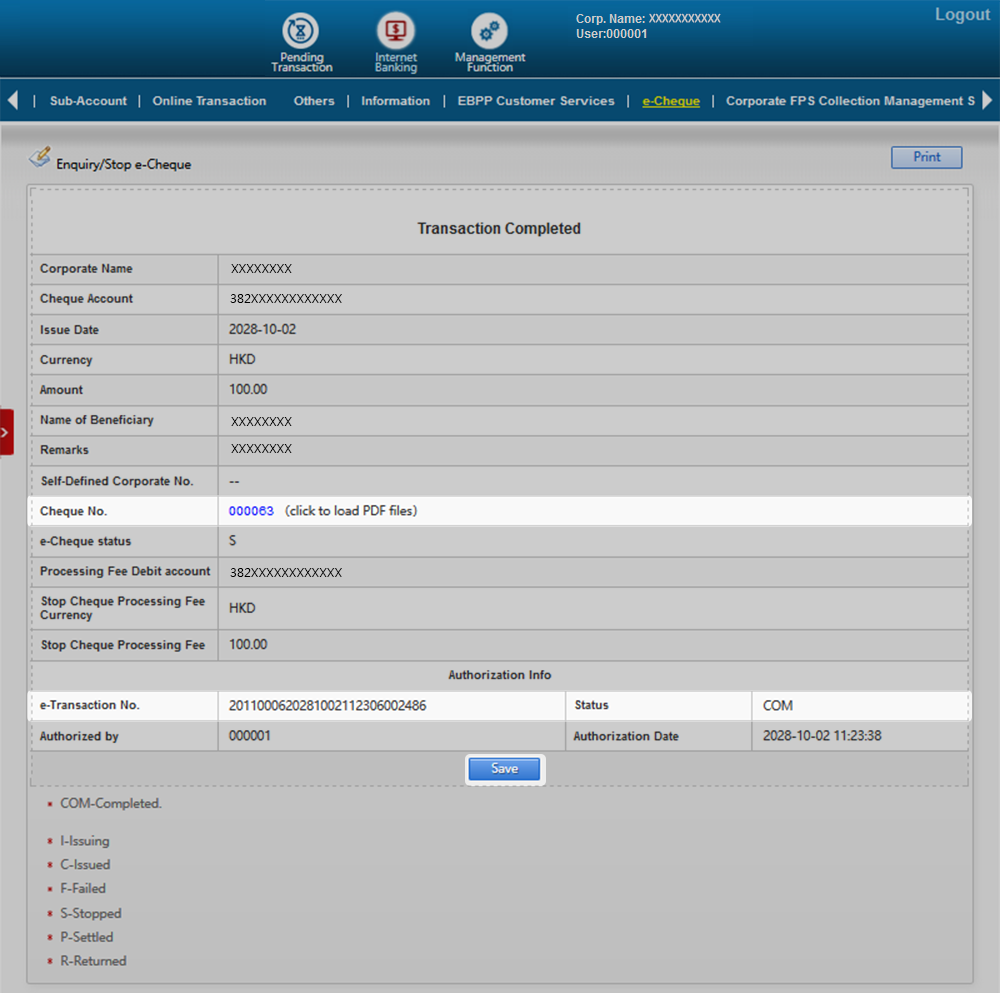
Task: Open the Sub-Account menu
Action: 88,101
